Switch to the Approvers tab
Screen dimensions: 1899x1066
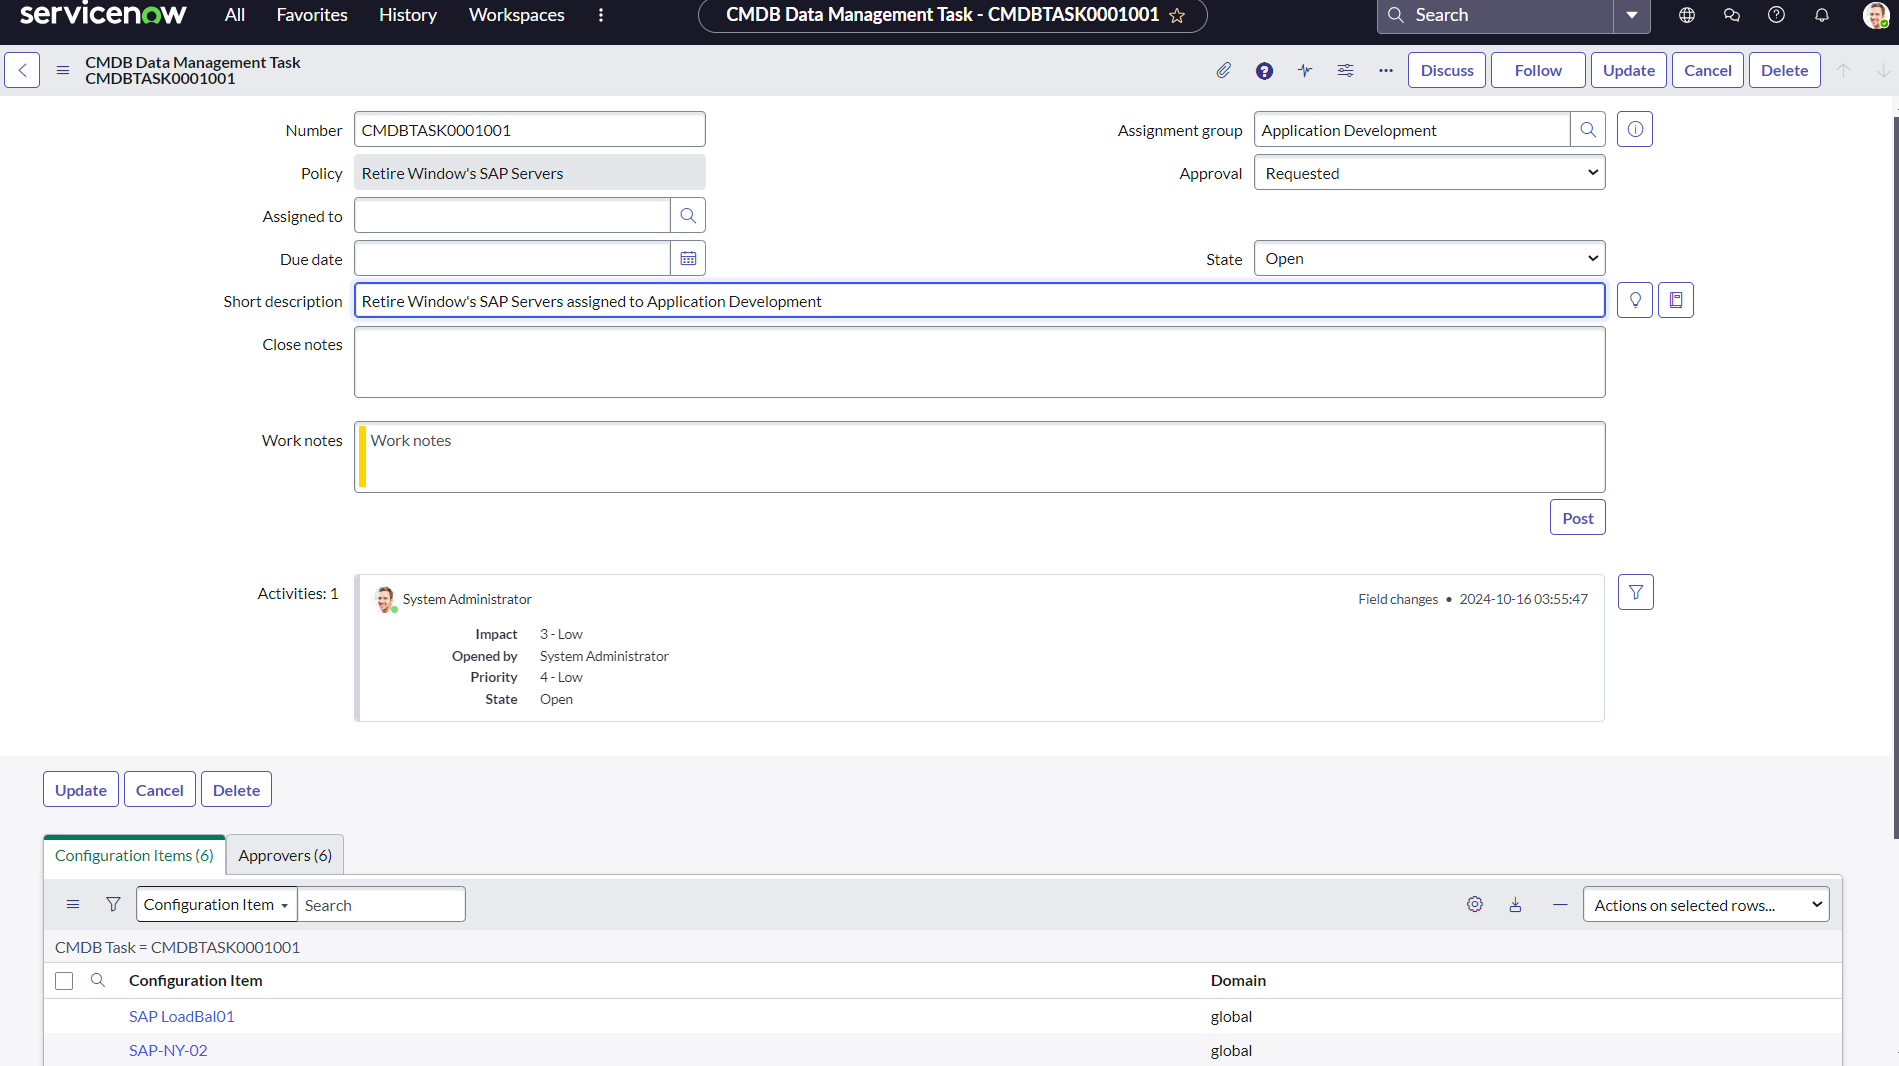(x=285, y=856)
